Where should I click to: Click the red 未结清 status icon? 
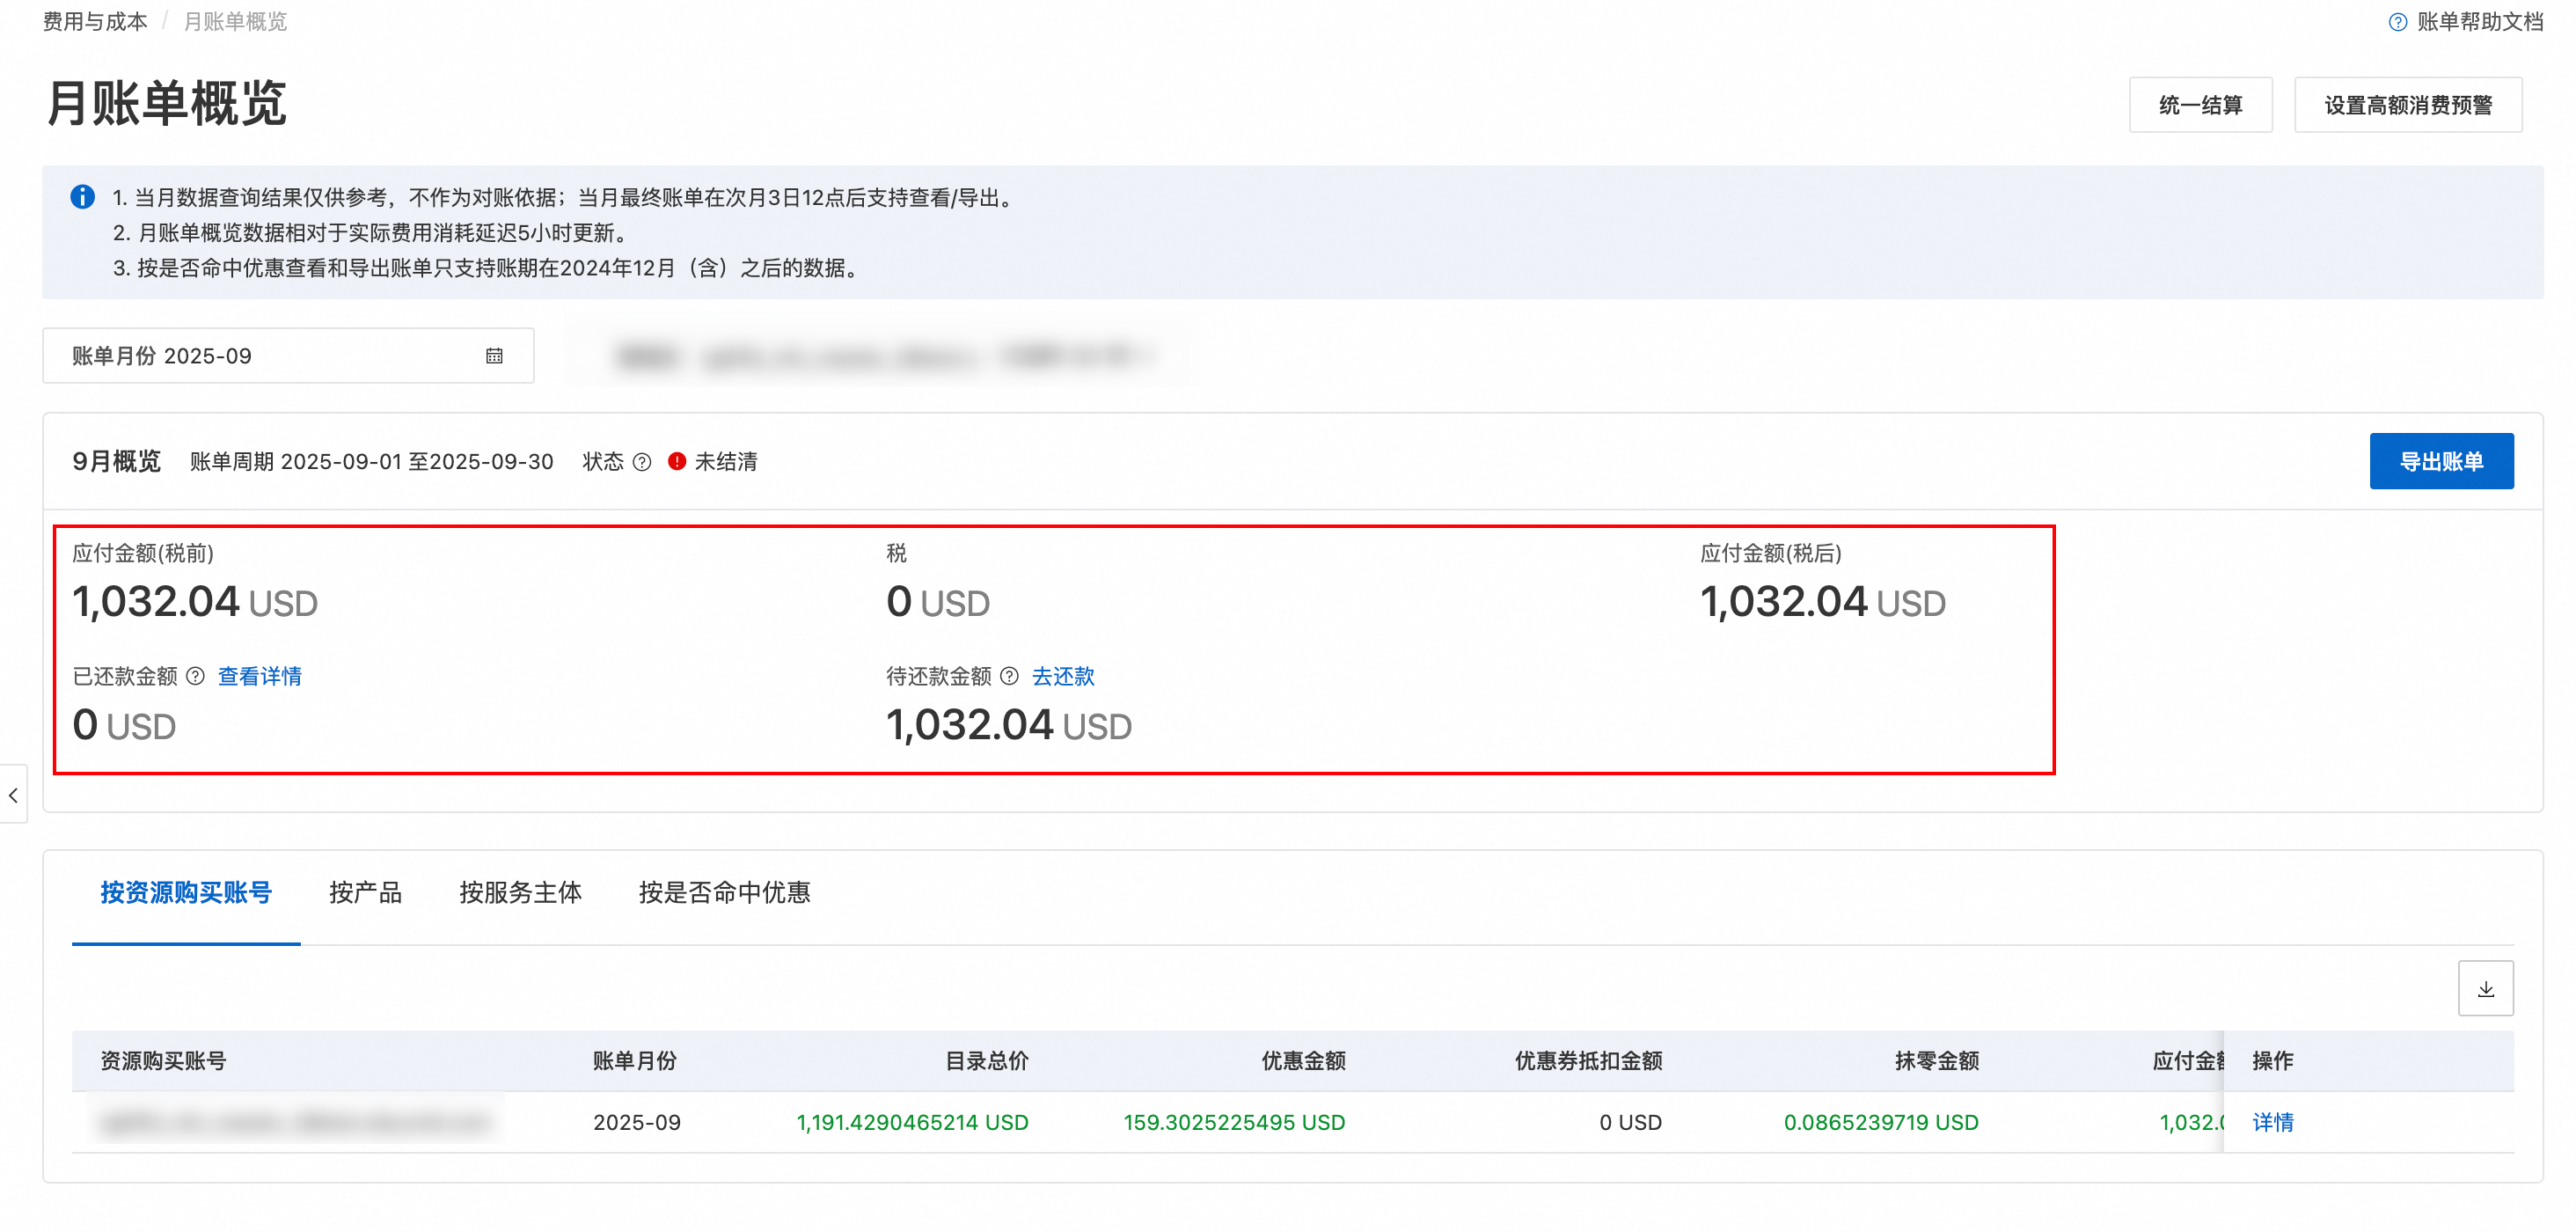coord(677,462)
